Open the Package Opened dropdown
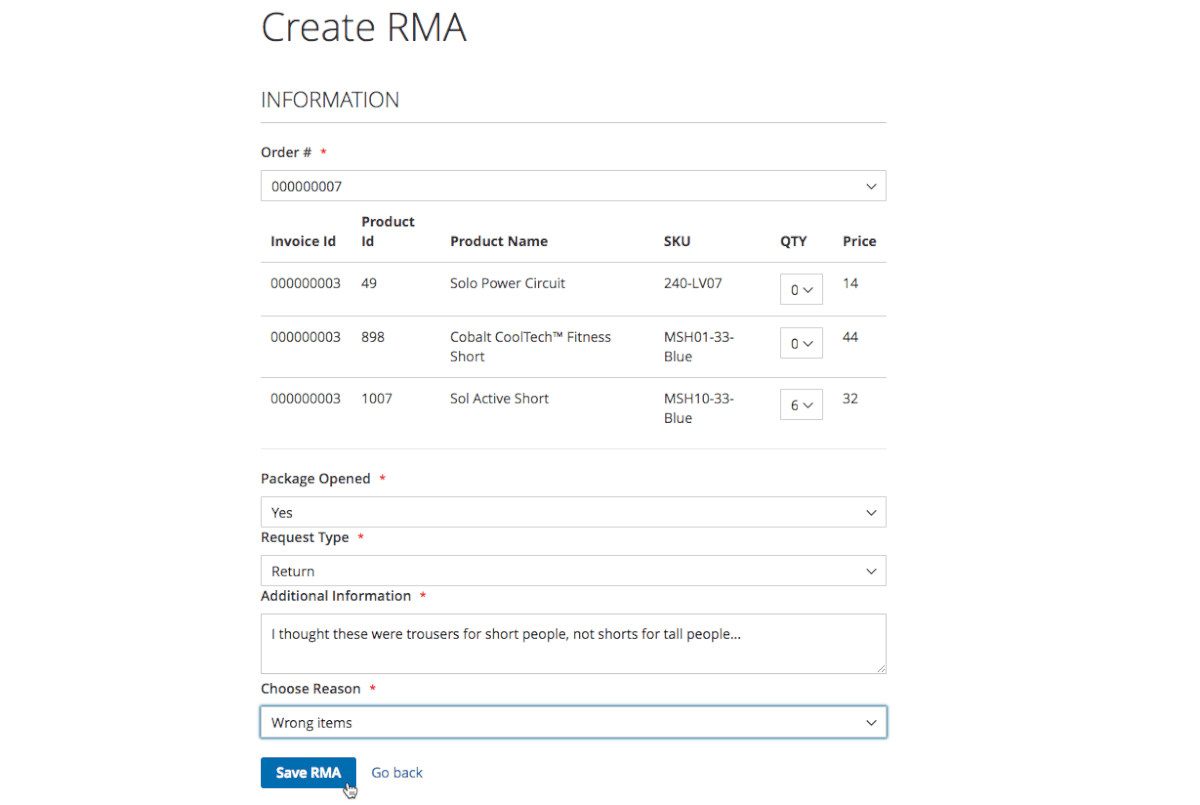This screenshot has height=805, width=1200. [x=573, y=512]
